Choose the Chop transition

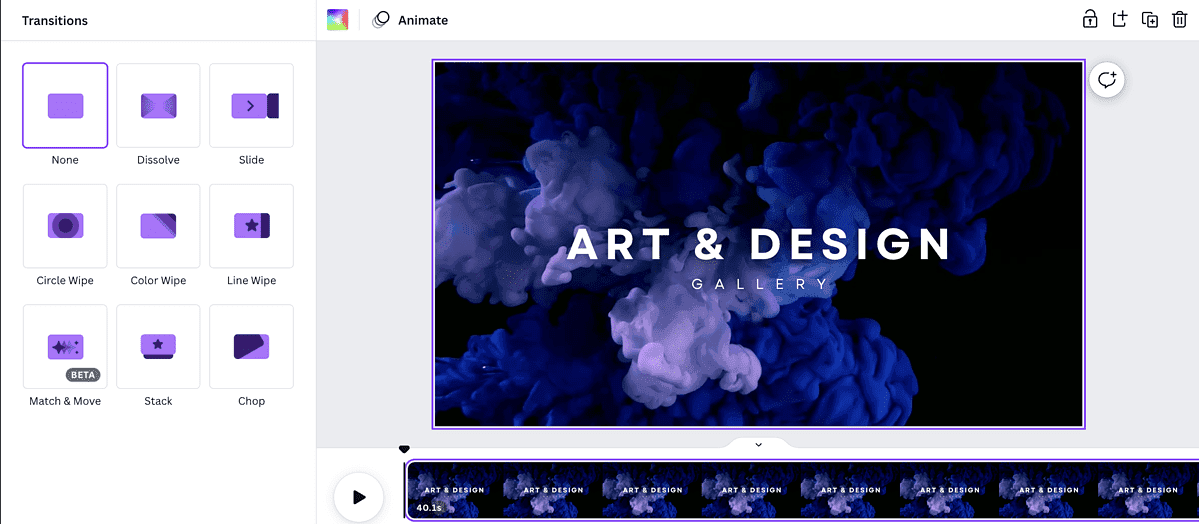251,346
